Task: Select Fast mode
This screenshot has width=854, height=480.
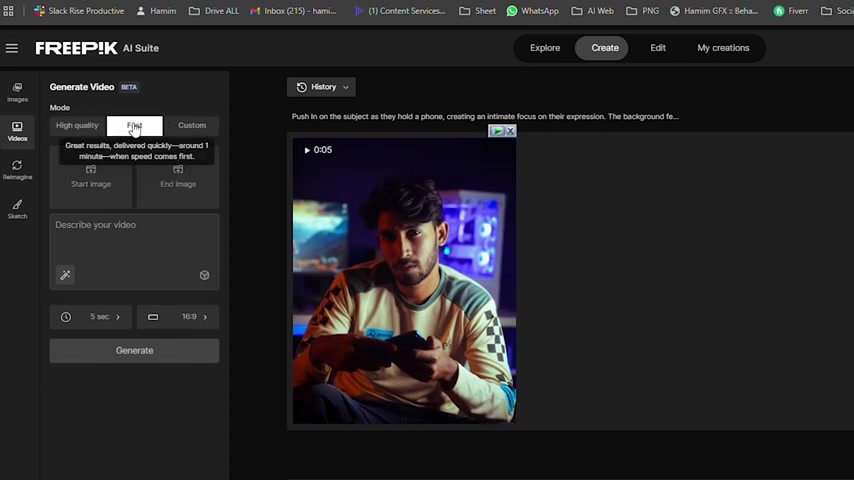Action: coord(135,126)
